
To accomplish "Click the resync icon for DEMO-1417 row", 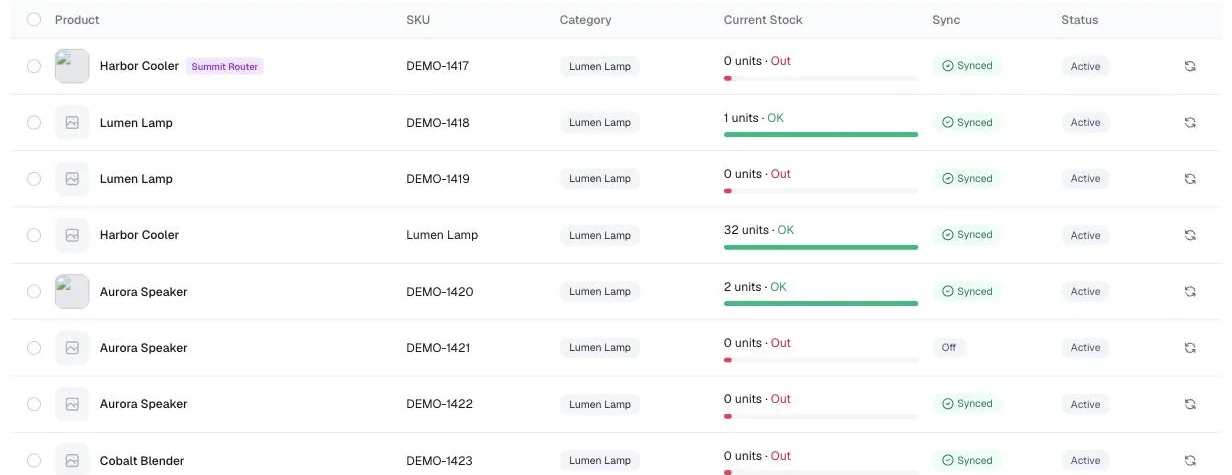I will coord(1190,66).
